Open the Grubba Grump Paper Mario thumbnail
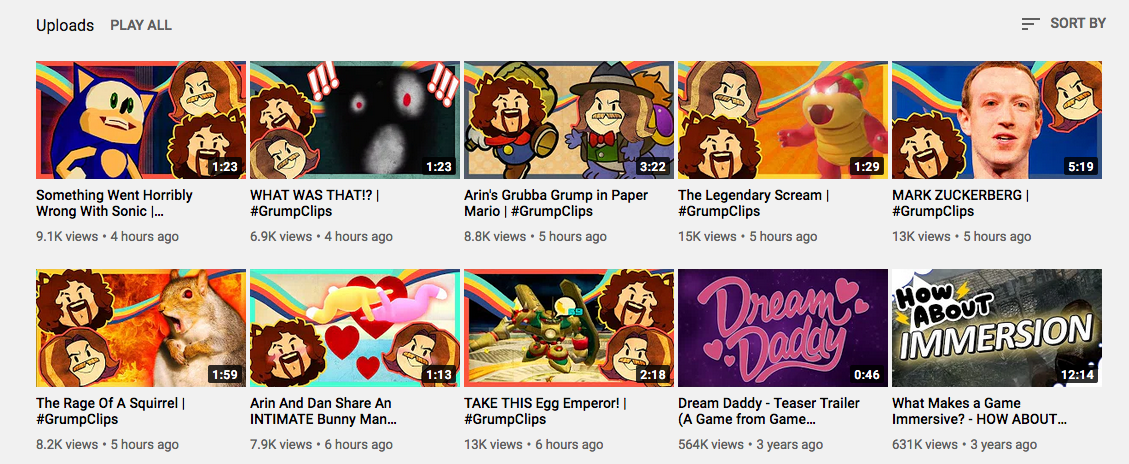 click(569, 120)
